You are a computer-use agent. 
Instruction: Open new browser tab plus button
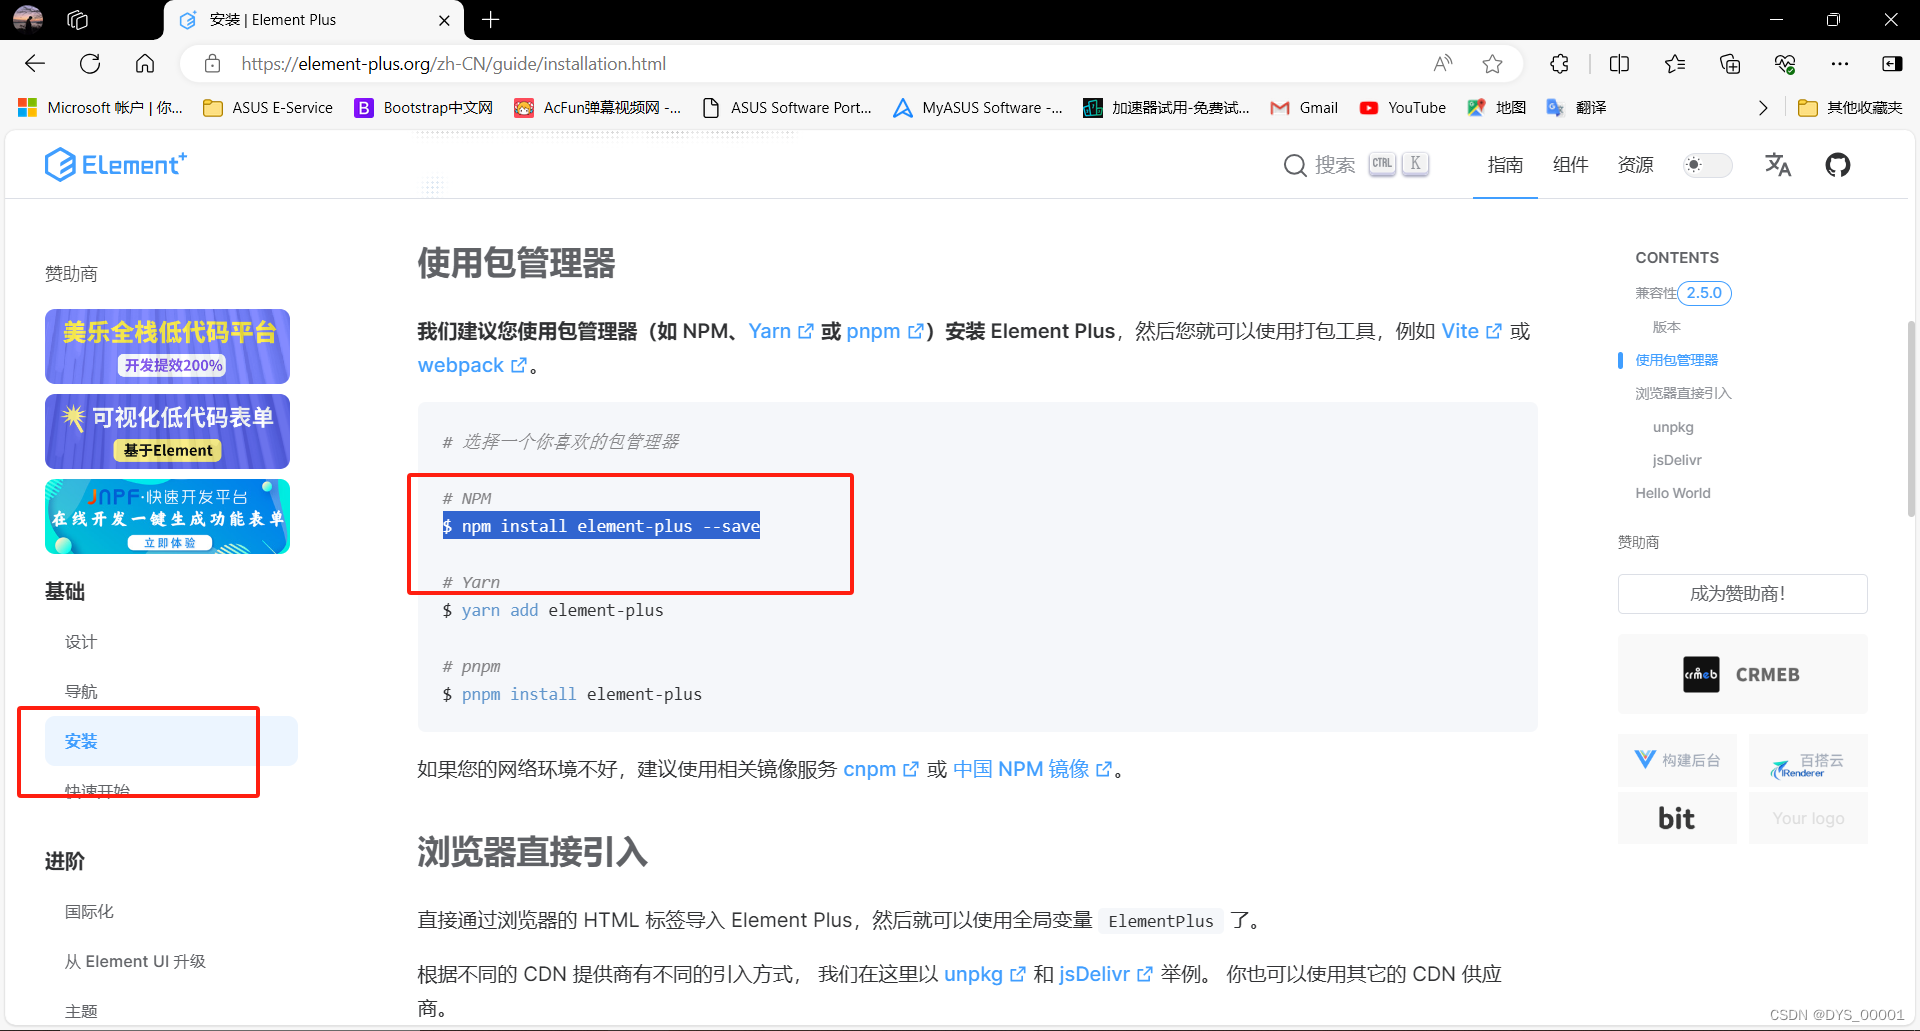[x=491, y=19]
